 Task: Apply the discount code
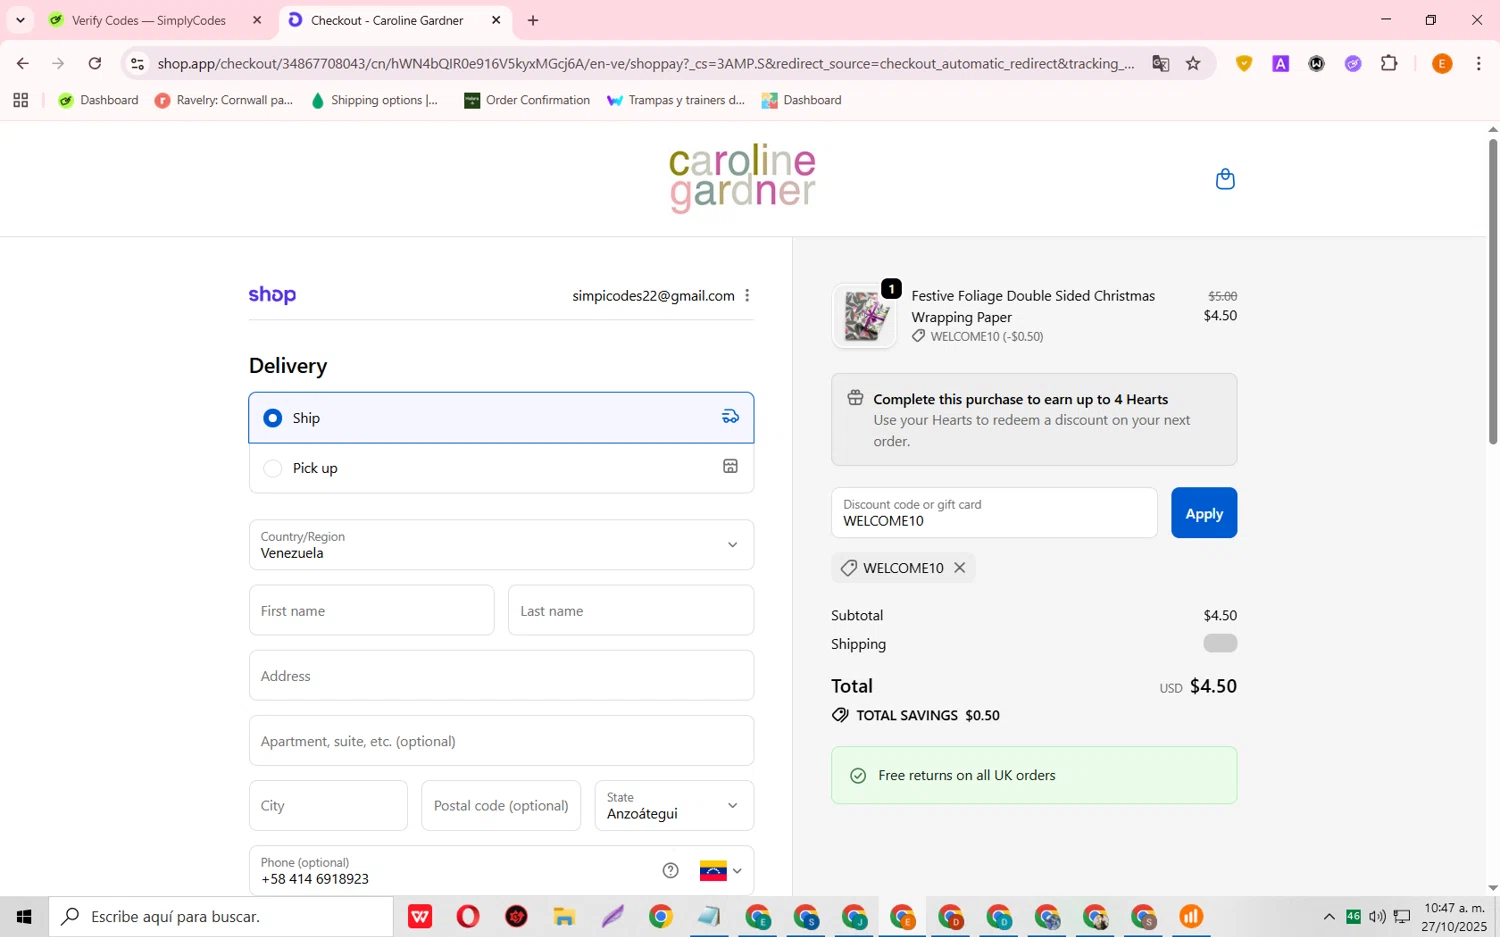(x=1204, y=513)
